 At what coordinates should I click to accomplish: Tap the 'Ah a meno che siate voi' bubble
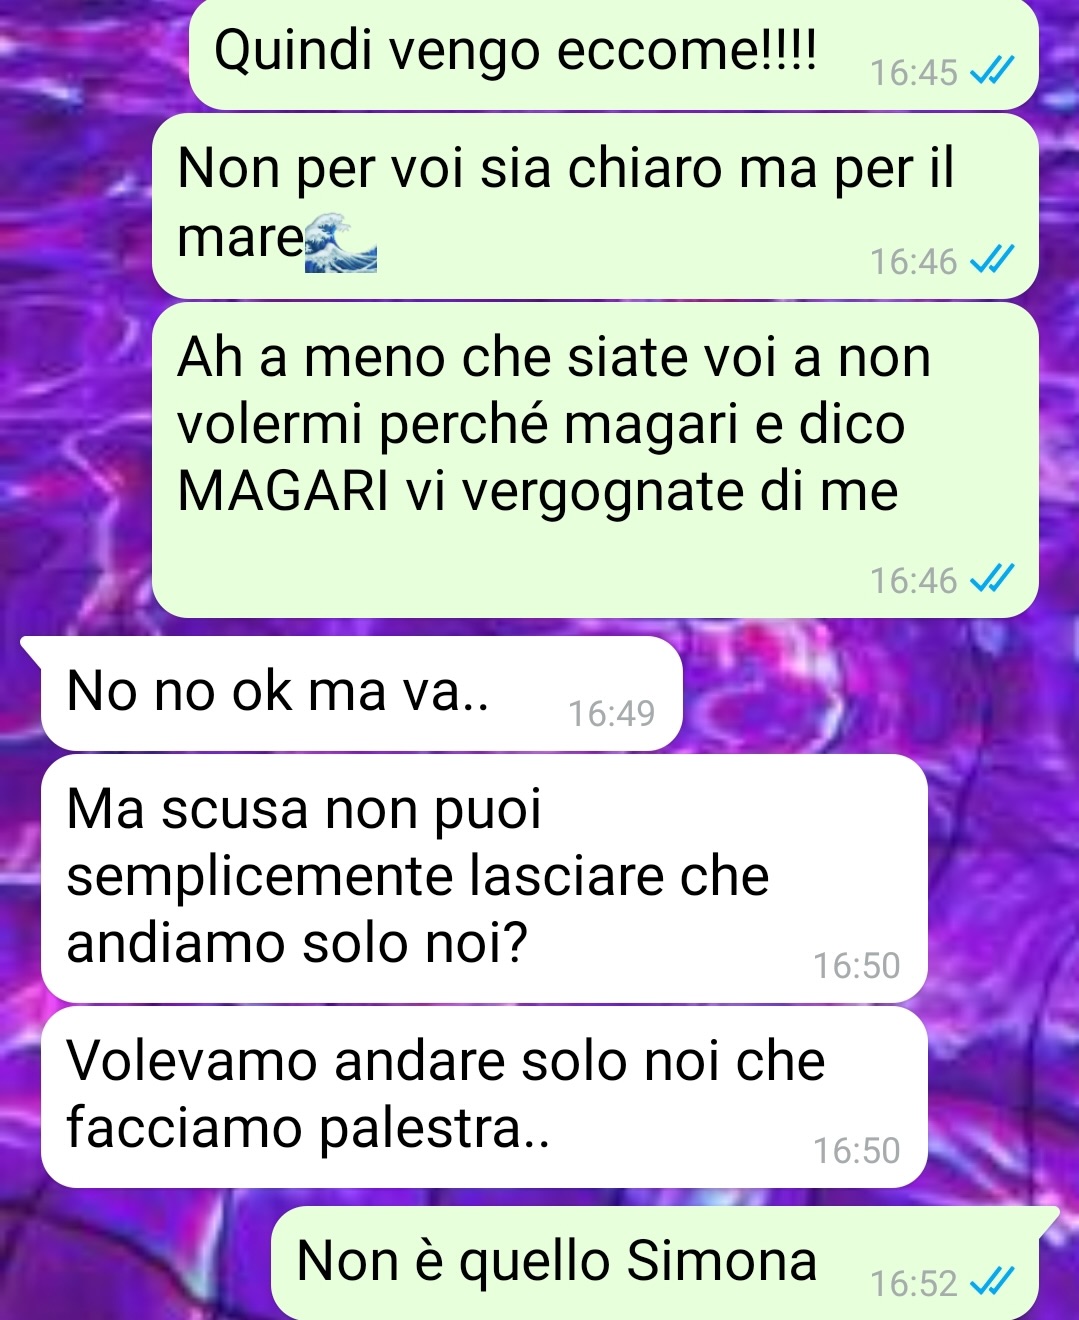(595, 459)
